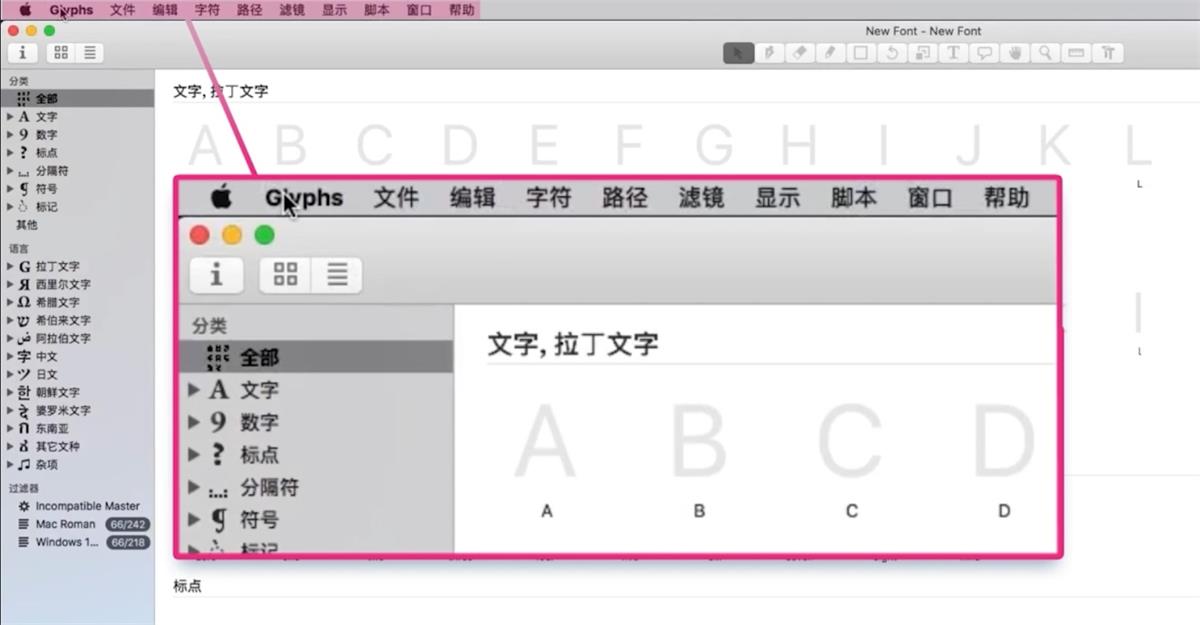Grab the Hand tool for panning
The height and width of the screenshot is (625, 1200).
click(1015, 53)
